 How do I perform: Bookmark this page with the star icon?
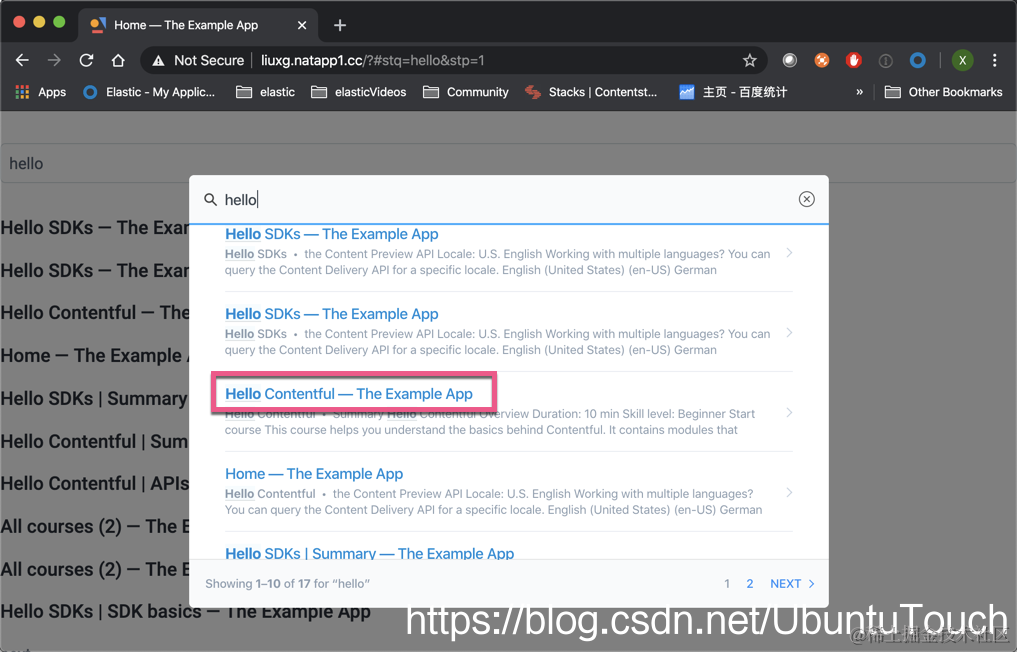pos(750,60)
